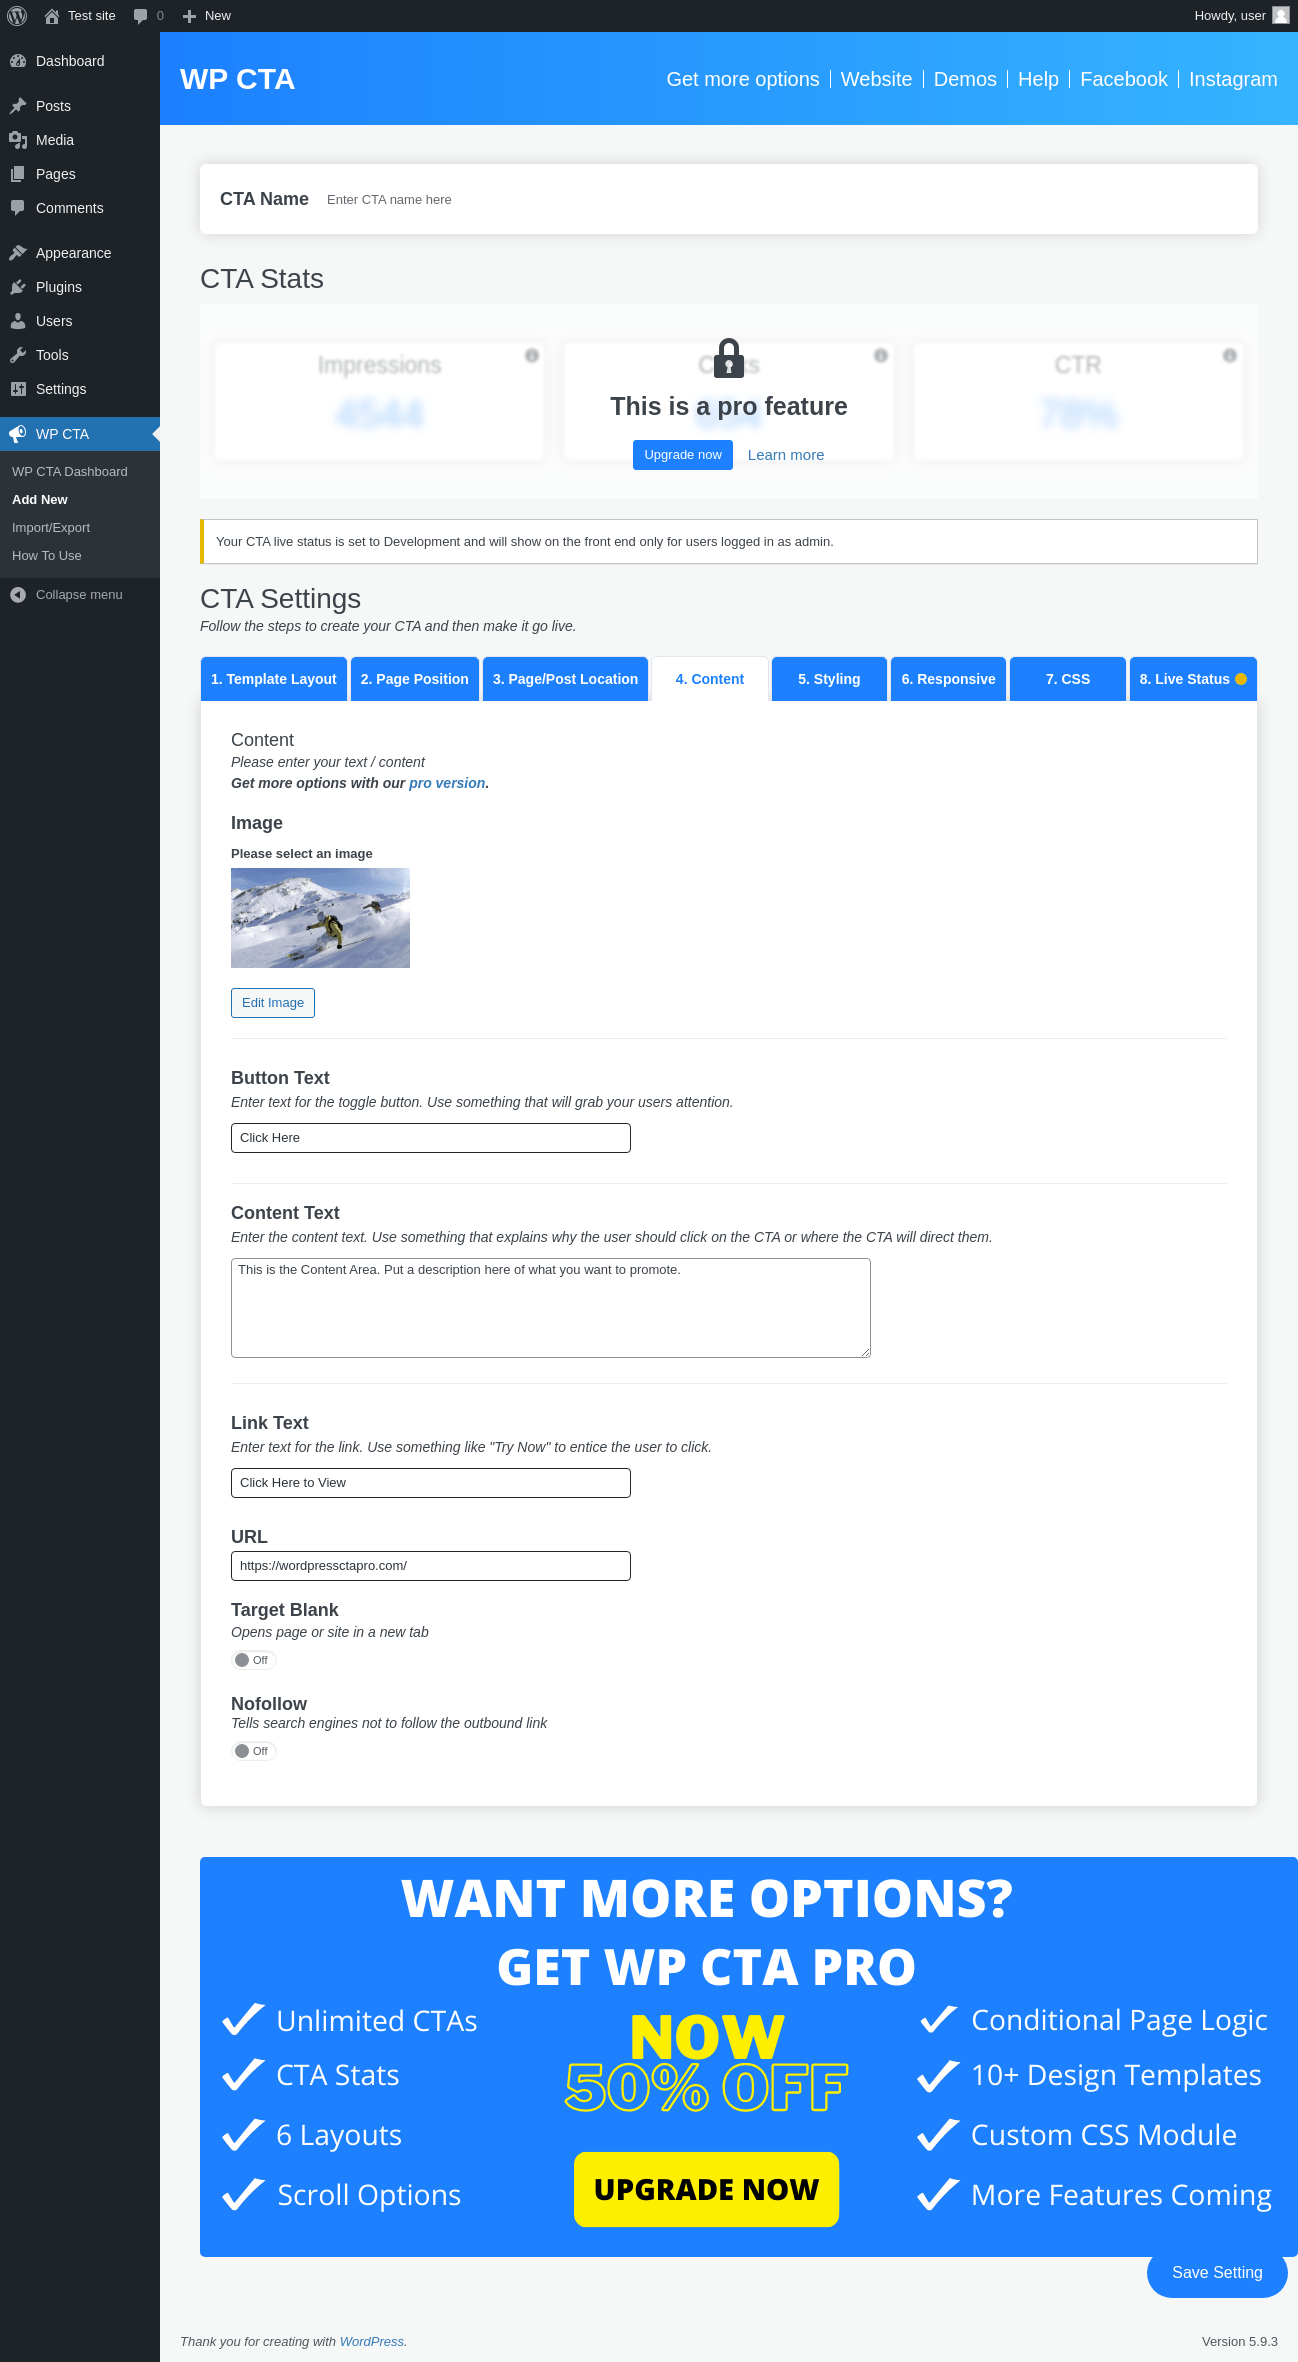Open the comments bubble icon in admin bar
The height and width of the screenshot is (2362, 1298).
(141, 16)
